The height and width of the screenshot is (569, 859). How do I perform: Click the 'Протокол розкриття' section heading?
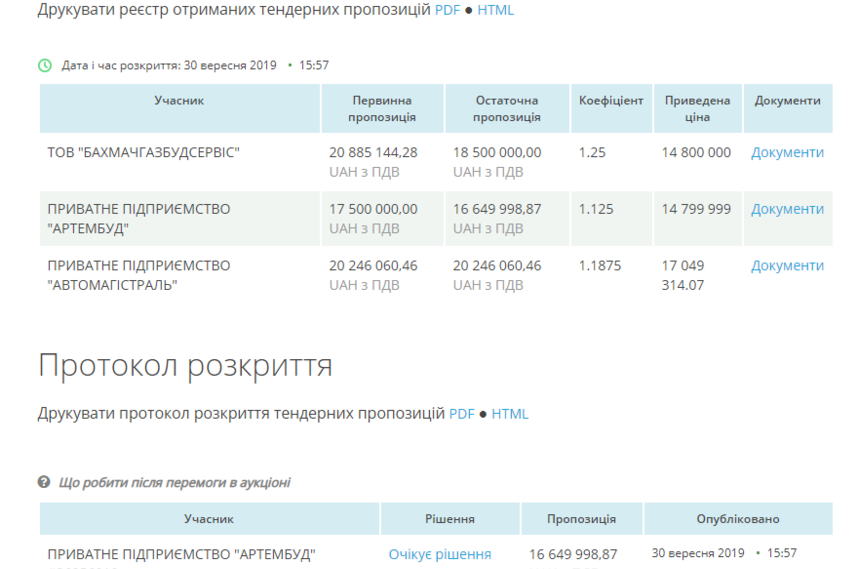[185, 366]
